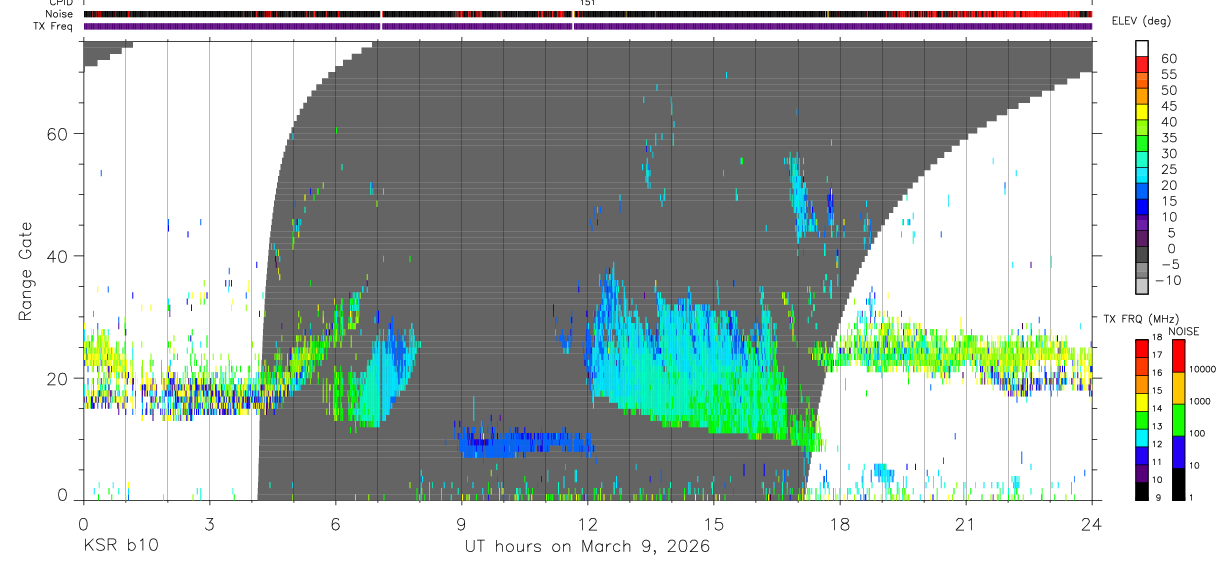The image size is (1228, 567).
Task: Click the '1000' label on NOISE scale
Action: pyautogui.click(x=1202, y=401)
